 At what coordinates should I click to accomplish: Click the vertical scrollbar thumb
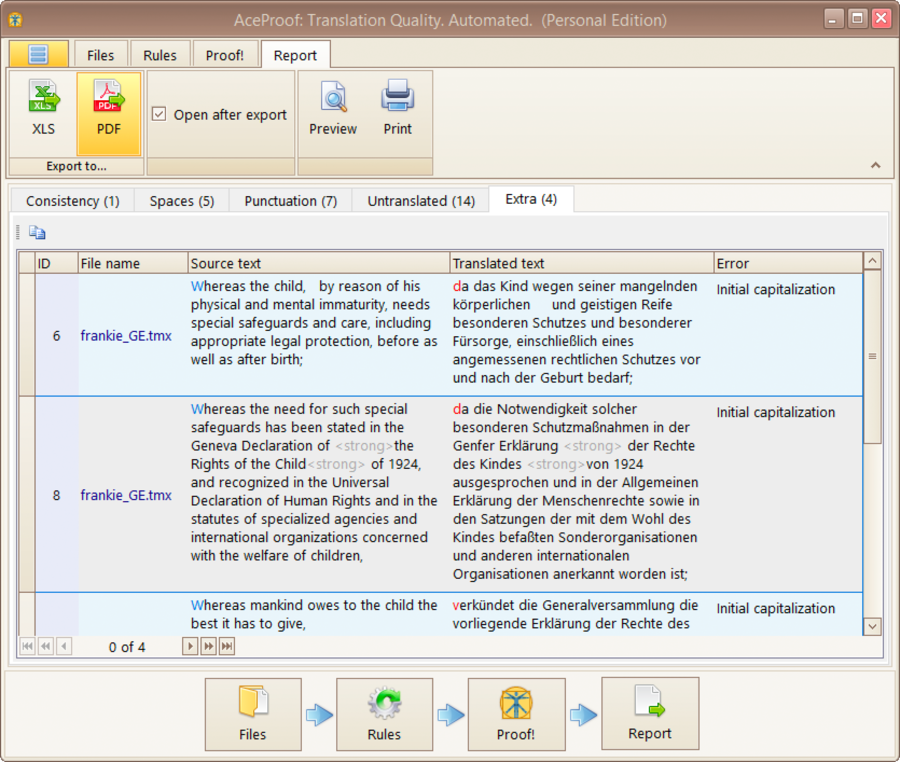872,356
